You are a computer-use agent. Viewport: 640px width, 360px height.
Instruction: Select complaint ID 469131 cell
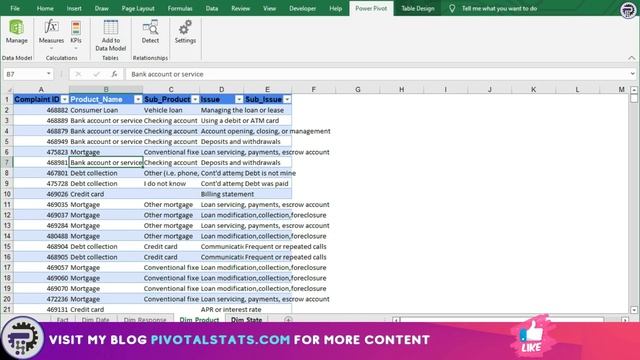coord(41,309)
